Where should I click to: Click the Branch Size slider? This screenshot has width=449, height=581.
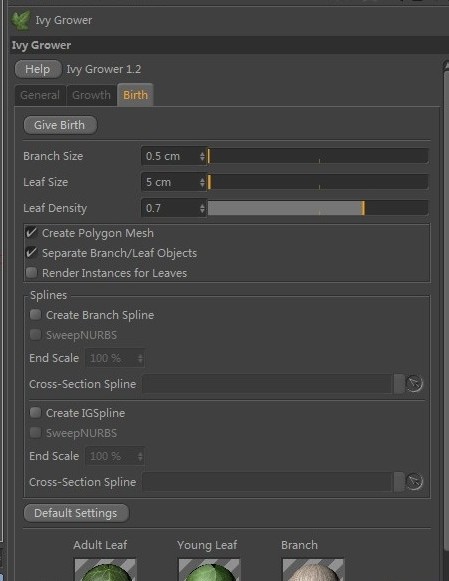[x=318, y=156]
